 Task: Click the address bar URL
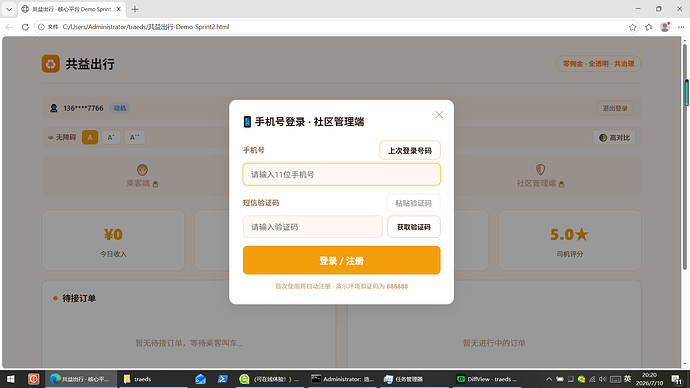point(146,27)
